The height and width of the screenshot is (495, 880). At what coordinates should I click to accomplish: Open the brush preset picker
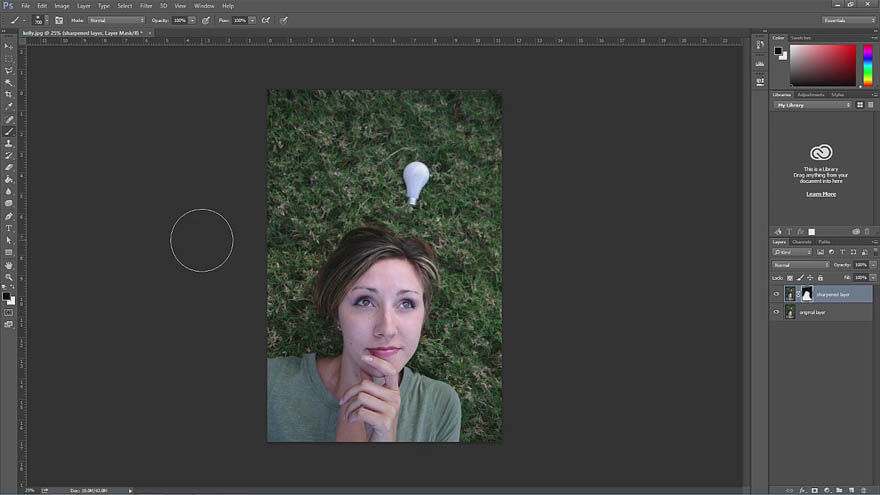click(40, 20)
